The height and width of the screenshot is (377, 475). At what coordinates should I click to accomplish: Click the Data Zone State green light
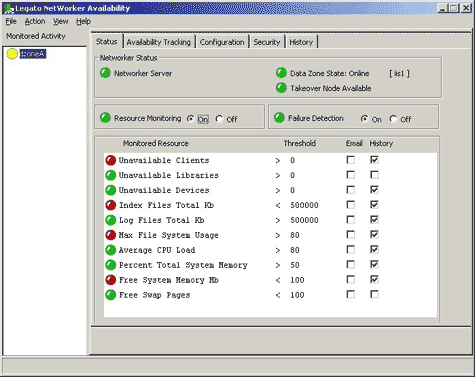pos(281,73)
